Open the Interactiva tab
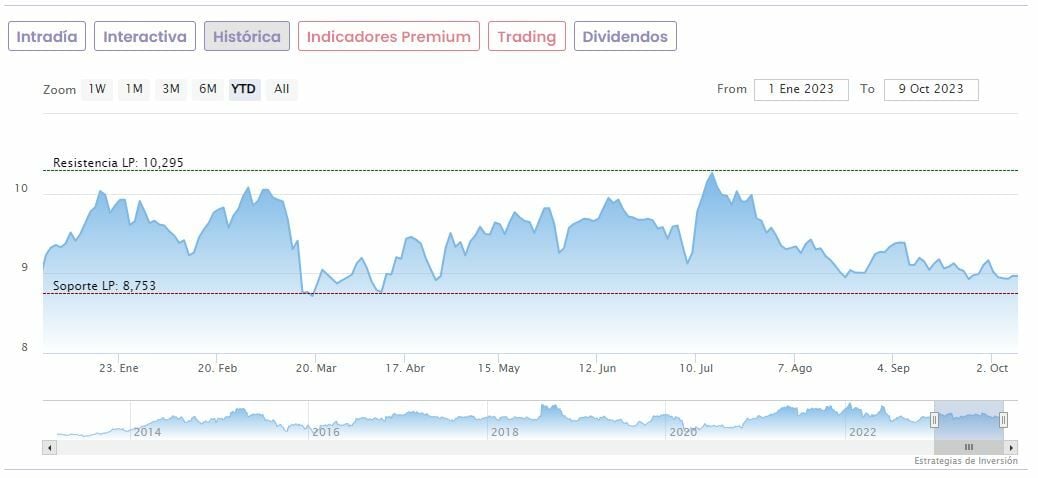The image size is (1038, 478). point(145,37)
